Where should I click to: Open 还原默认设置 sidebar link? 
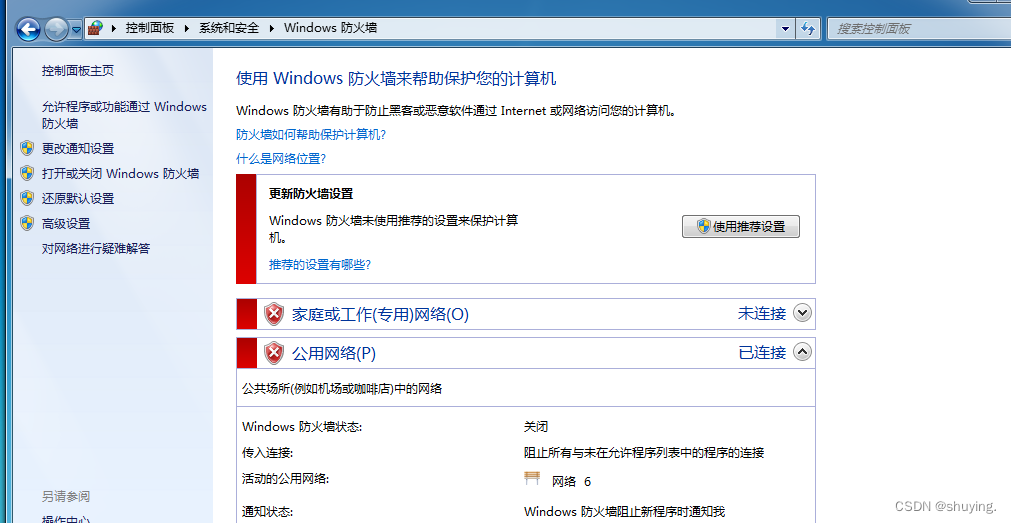coord(78,199)
